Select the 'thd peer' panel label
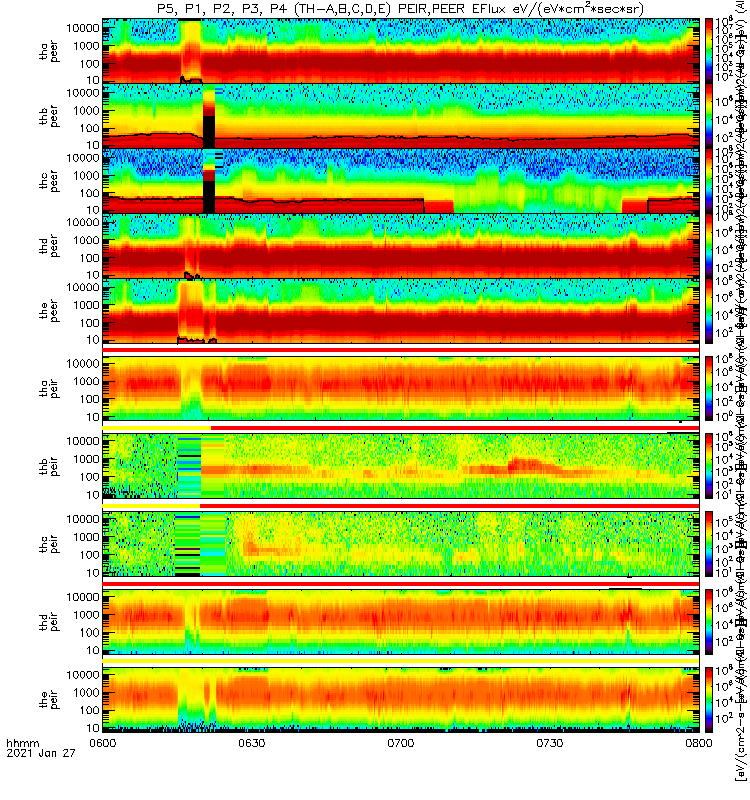 (x=48, y=246)
